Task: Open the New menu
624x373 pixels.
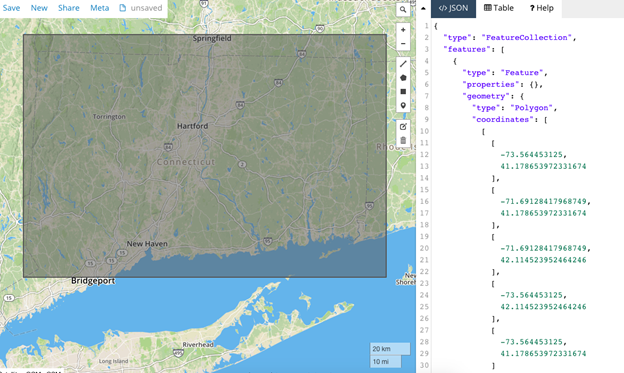Action: [39, 8]
